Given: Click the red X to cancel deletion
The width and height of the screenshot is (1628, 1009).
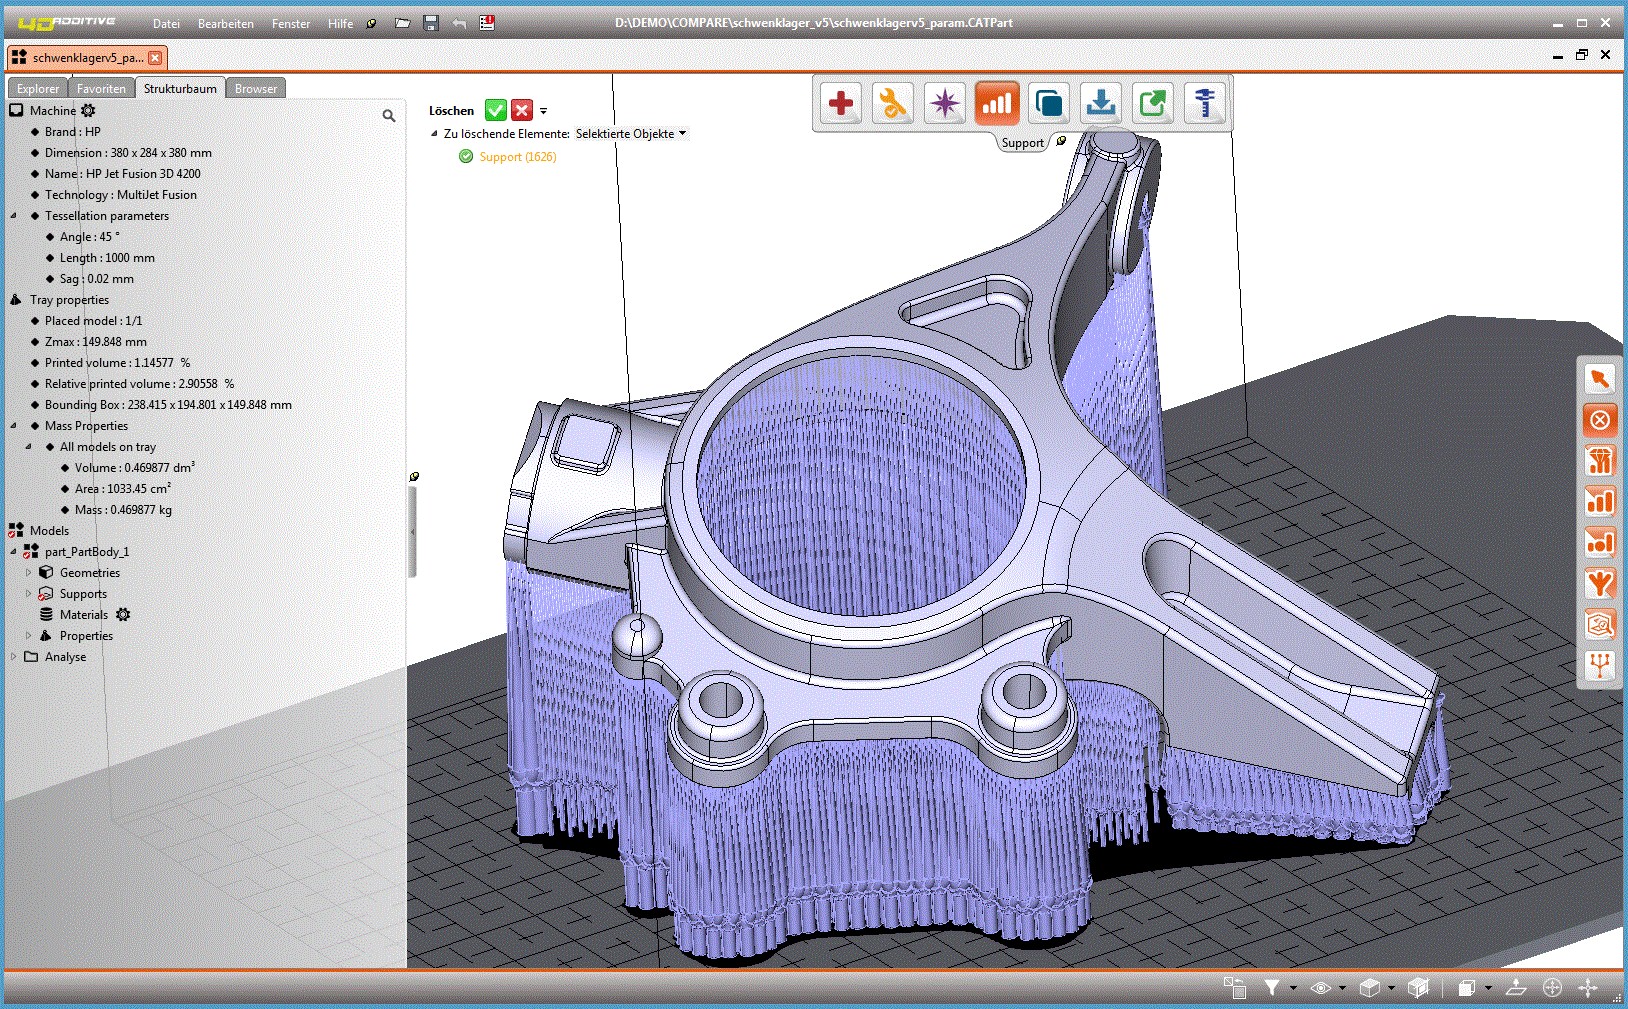Looking at the screenshot, I should click(x=521, y=110).
